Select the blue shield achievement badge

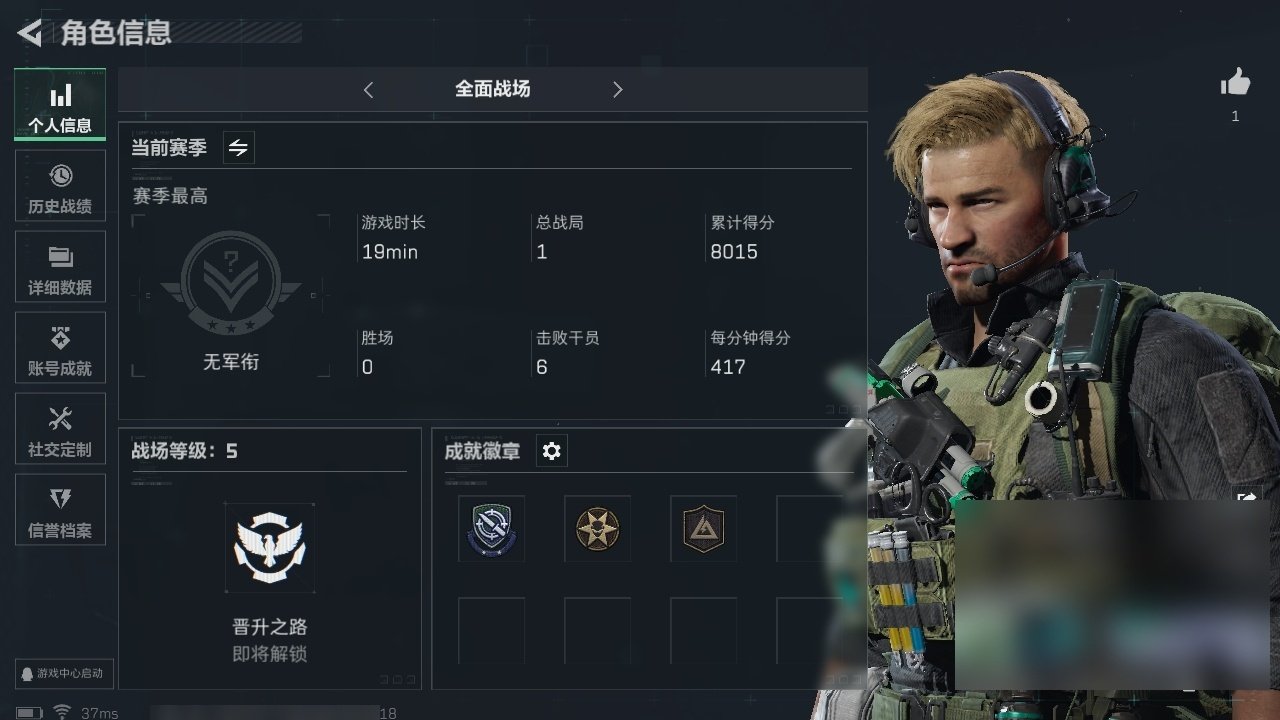click(x=491, y=529)
